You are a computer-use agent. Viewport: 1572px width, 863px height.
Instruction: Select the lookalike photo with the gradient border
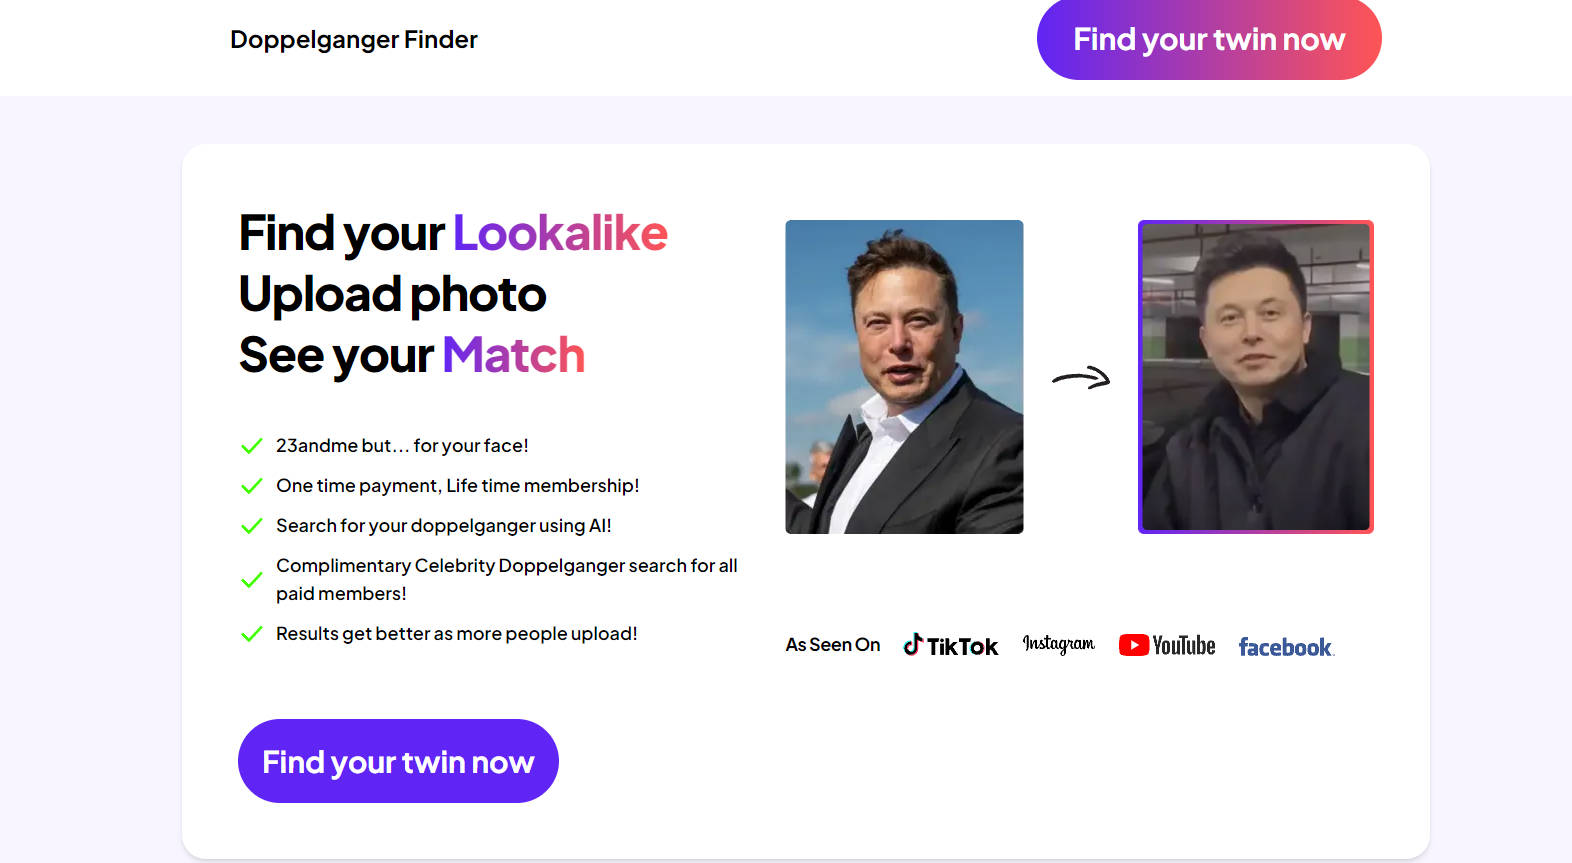(x=1255, y=377)
